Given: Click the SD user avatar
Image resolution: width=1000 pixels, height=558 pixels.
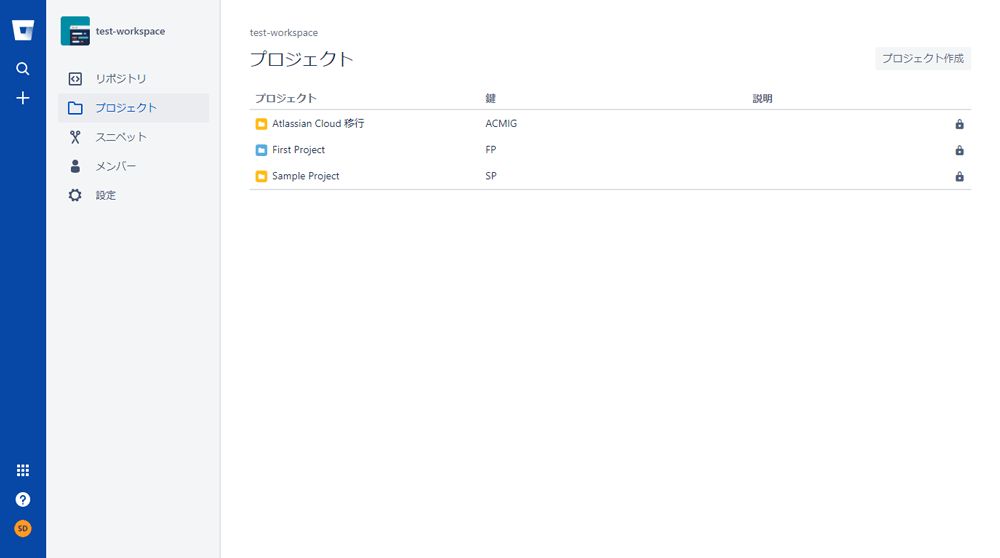Looking at the screenshot, I should pyautogui.click(x=23, y=528).
